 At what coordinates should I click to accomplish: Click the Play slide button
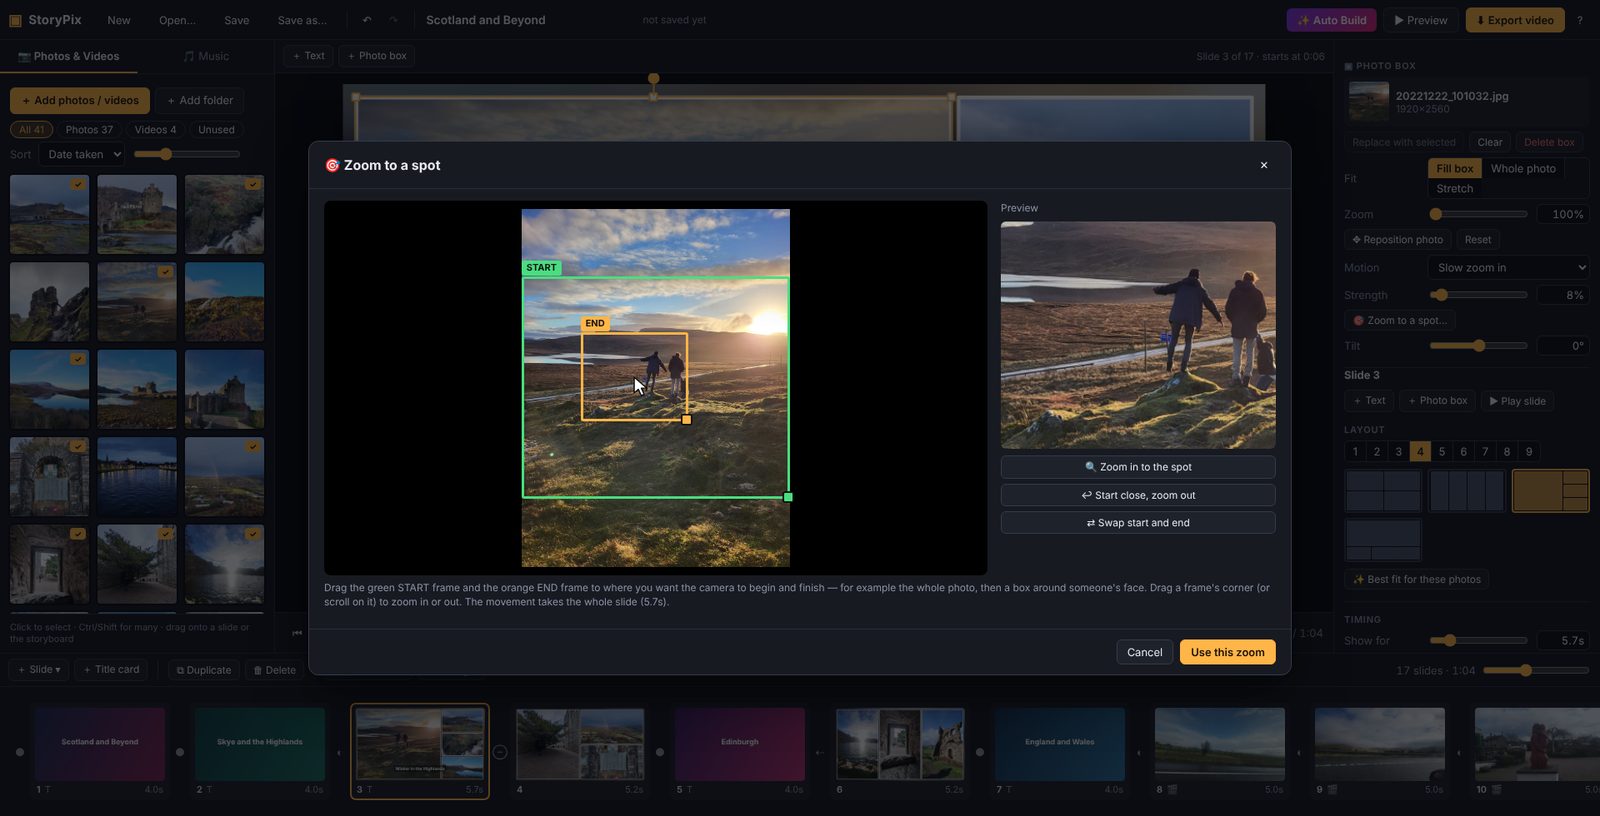click(x=1517, y=401)
